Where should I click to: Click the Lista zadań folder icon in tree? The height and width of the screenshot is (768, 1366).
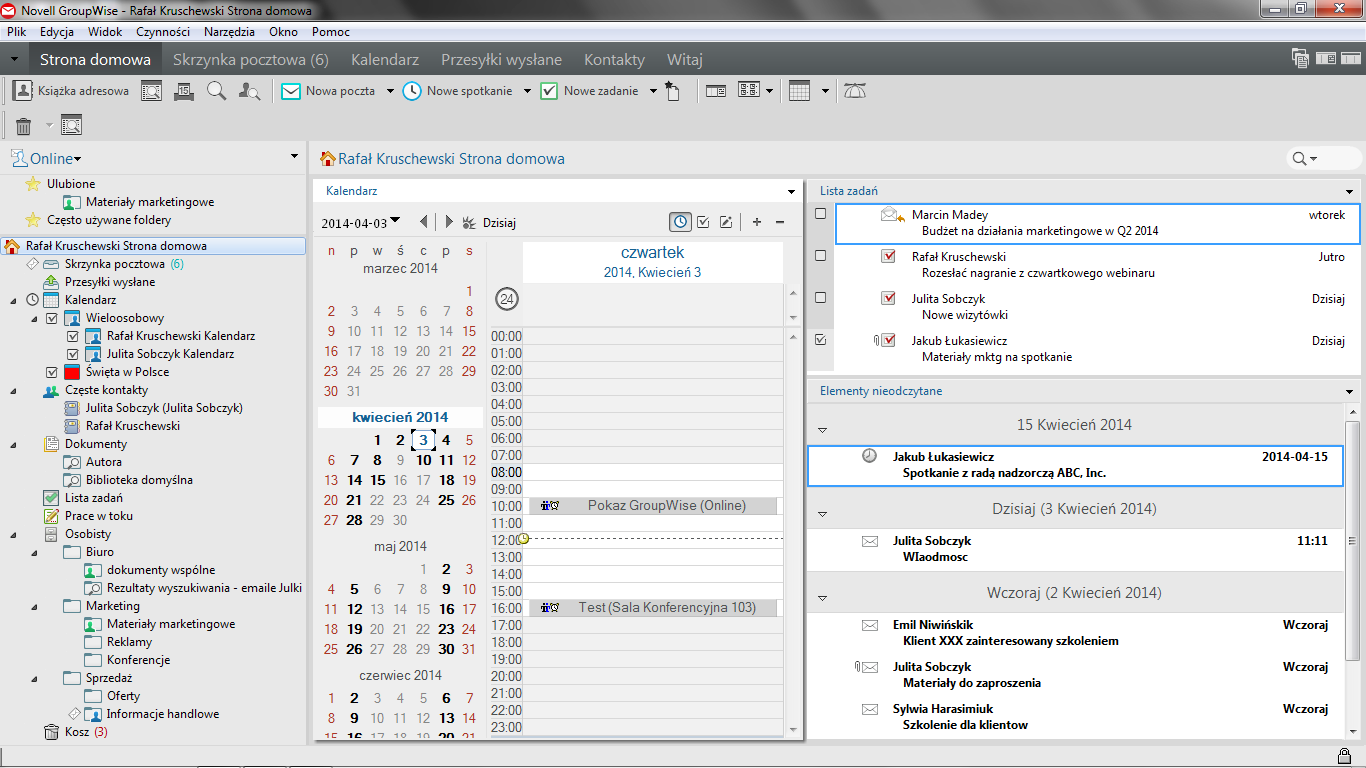point(52,498)
